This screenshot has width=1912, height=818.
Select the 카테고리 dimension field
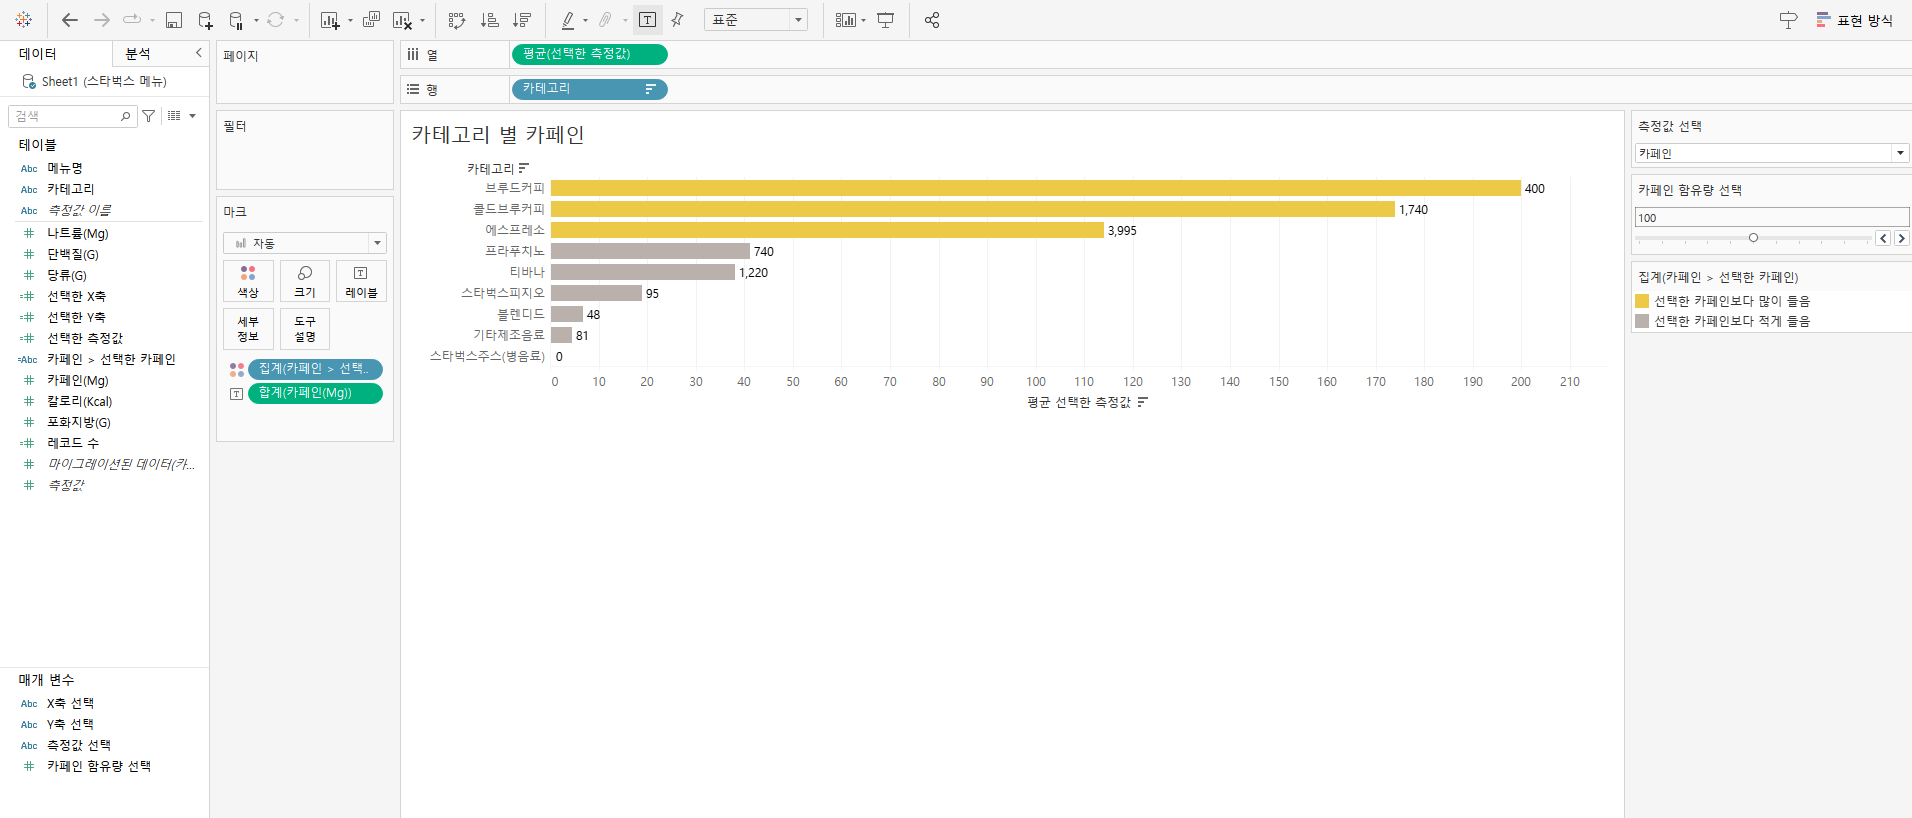(71, 189)
